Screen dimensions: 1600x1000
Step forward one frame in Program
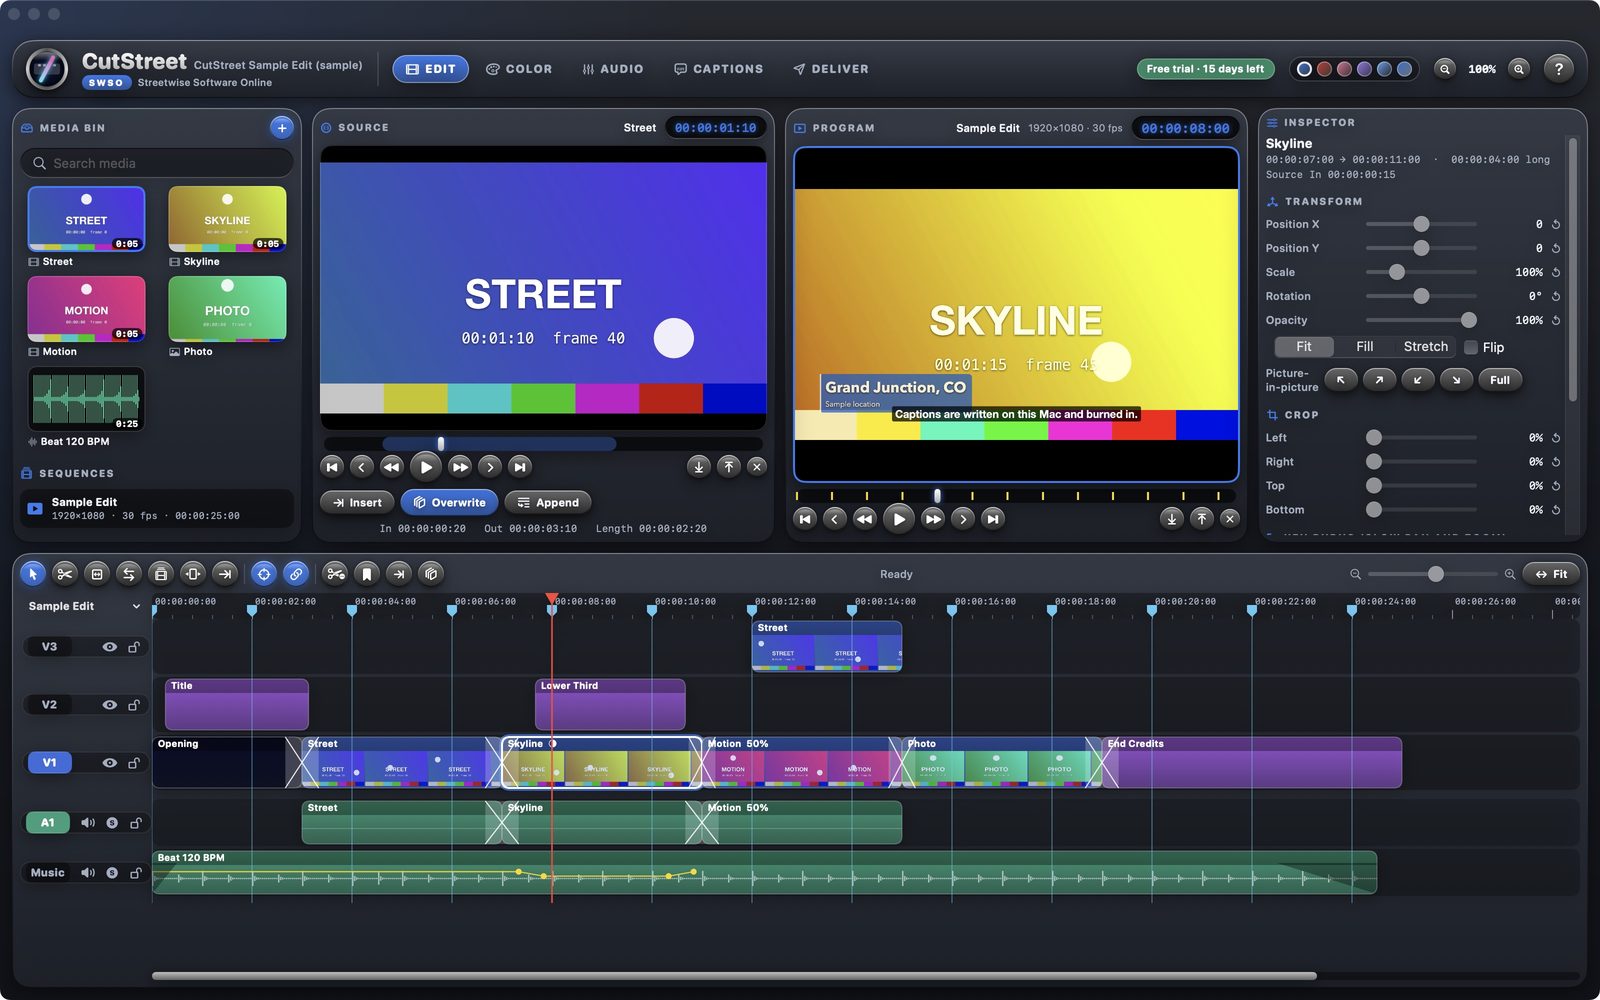pos(963,518)
